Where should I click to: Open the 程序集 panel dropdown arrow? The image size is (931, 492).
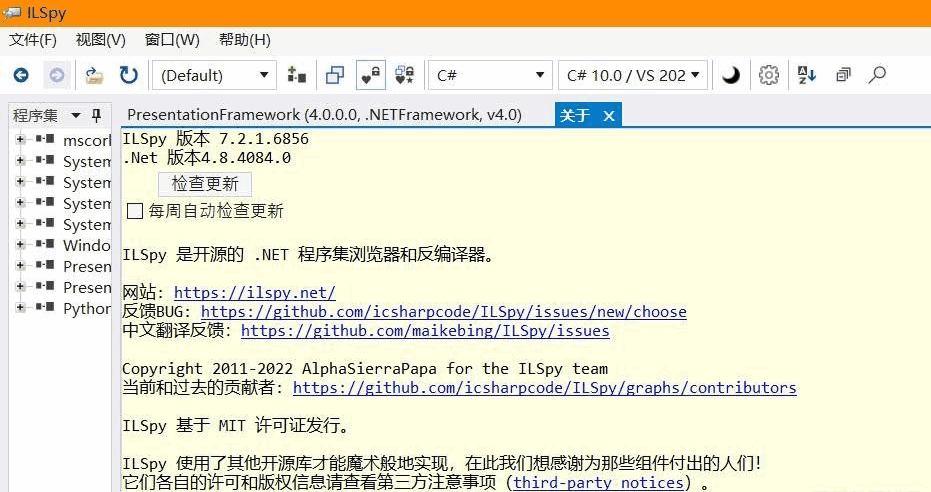coord(75,115)
